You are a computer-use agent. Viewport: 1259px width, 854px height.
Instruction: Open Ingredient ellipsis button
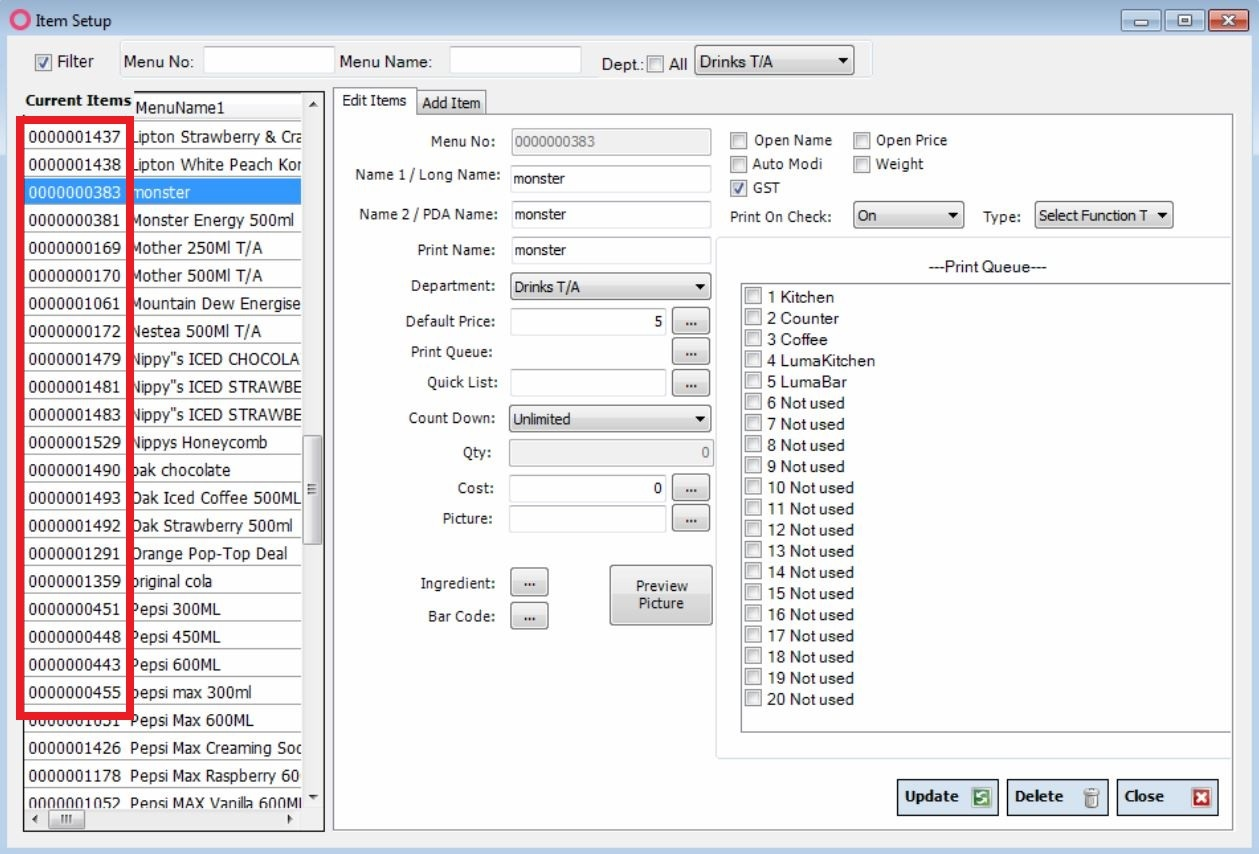coord(529,583)
